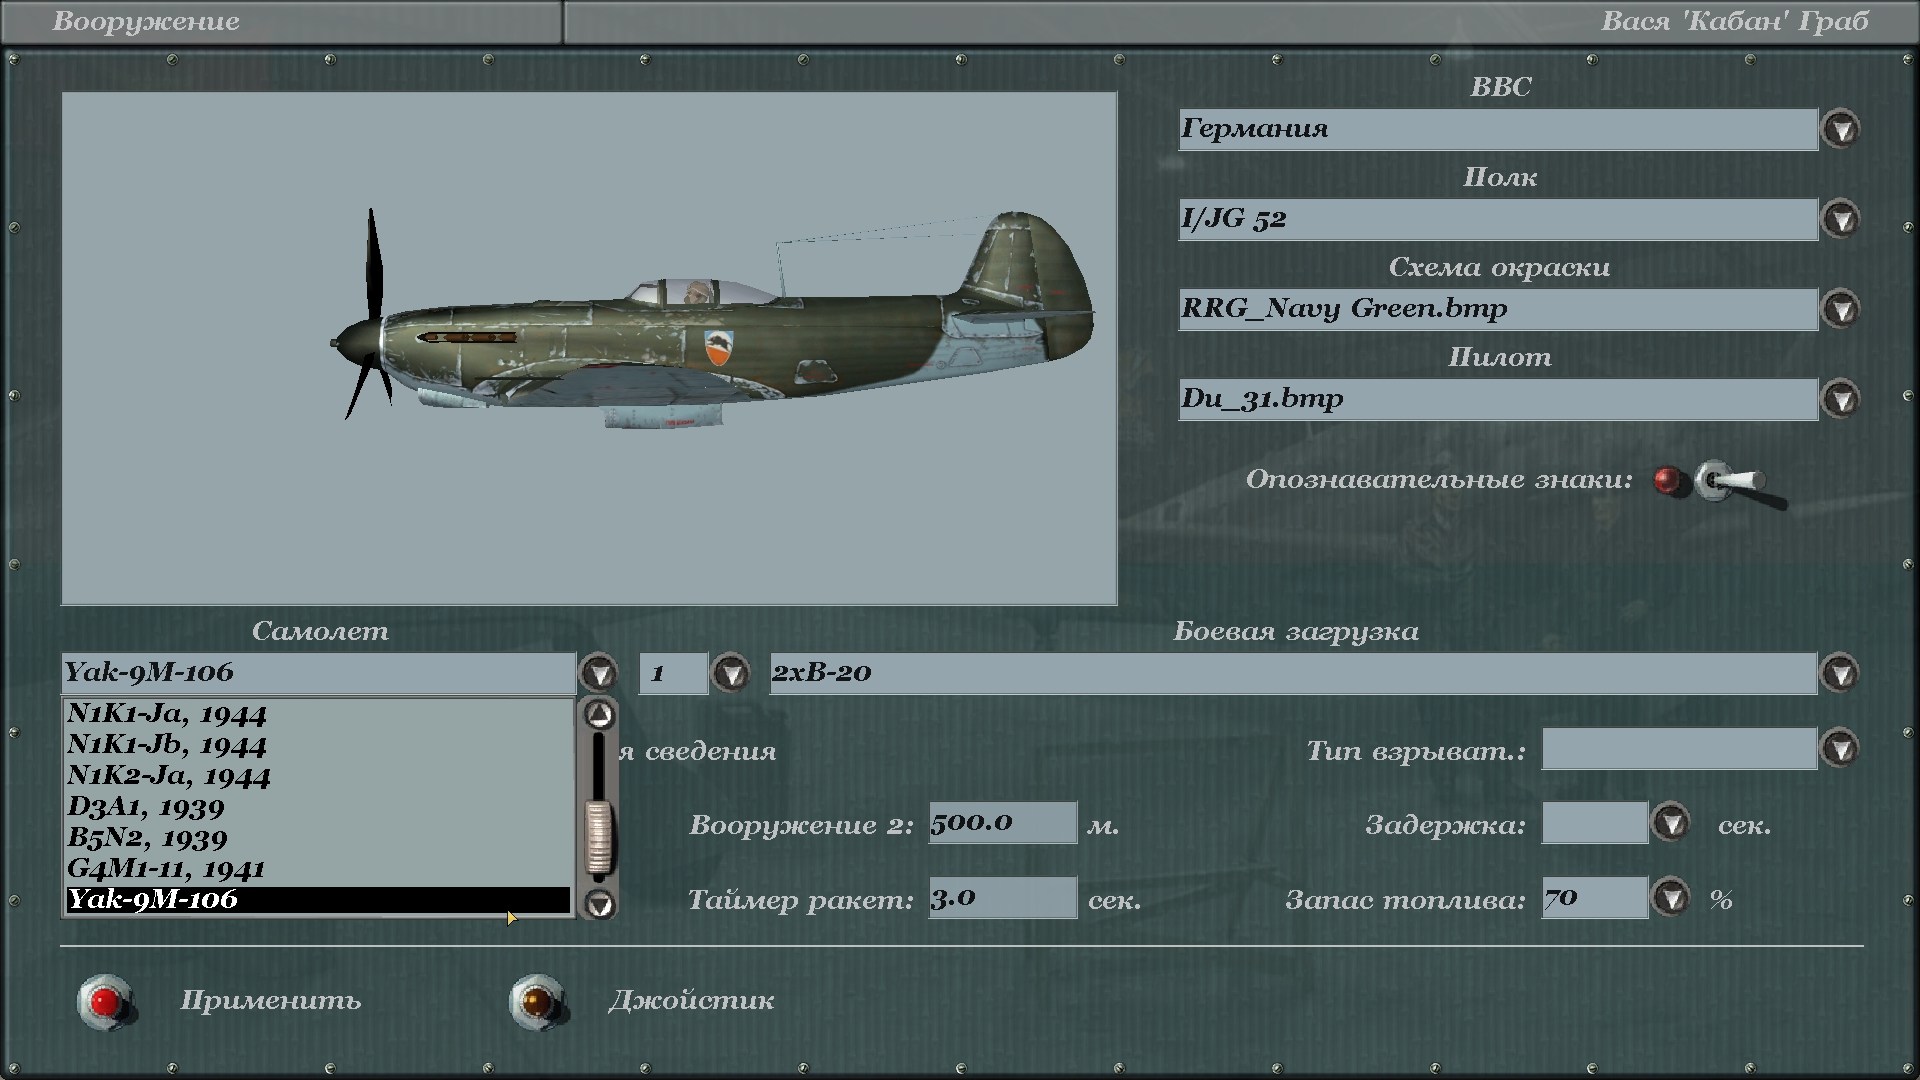Expand the ВВС Германия dropdown

1840,130
